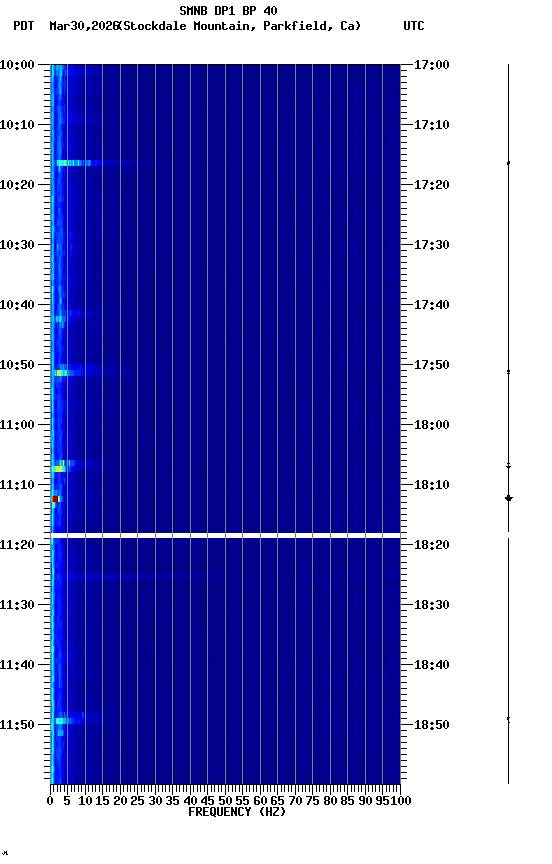Click the 11:10 PDT time label

tap(17, 485)
